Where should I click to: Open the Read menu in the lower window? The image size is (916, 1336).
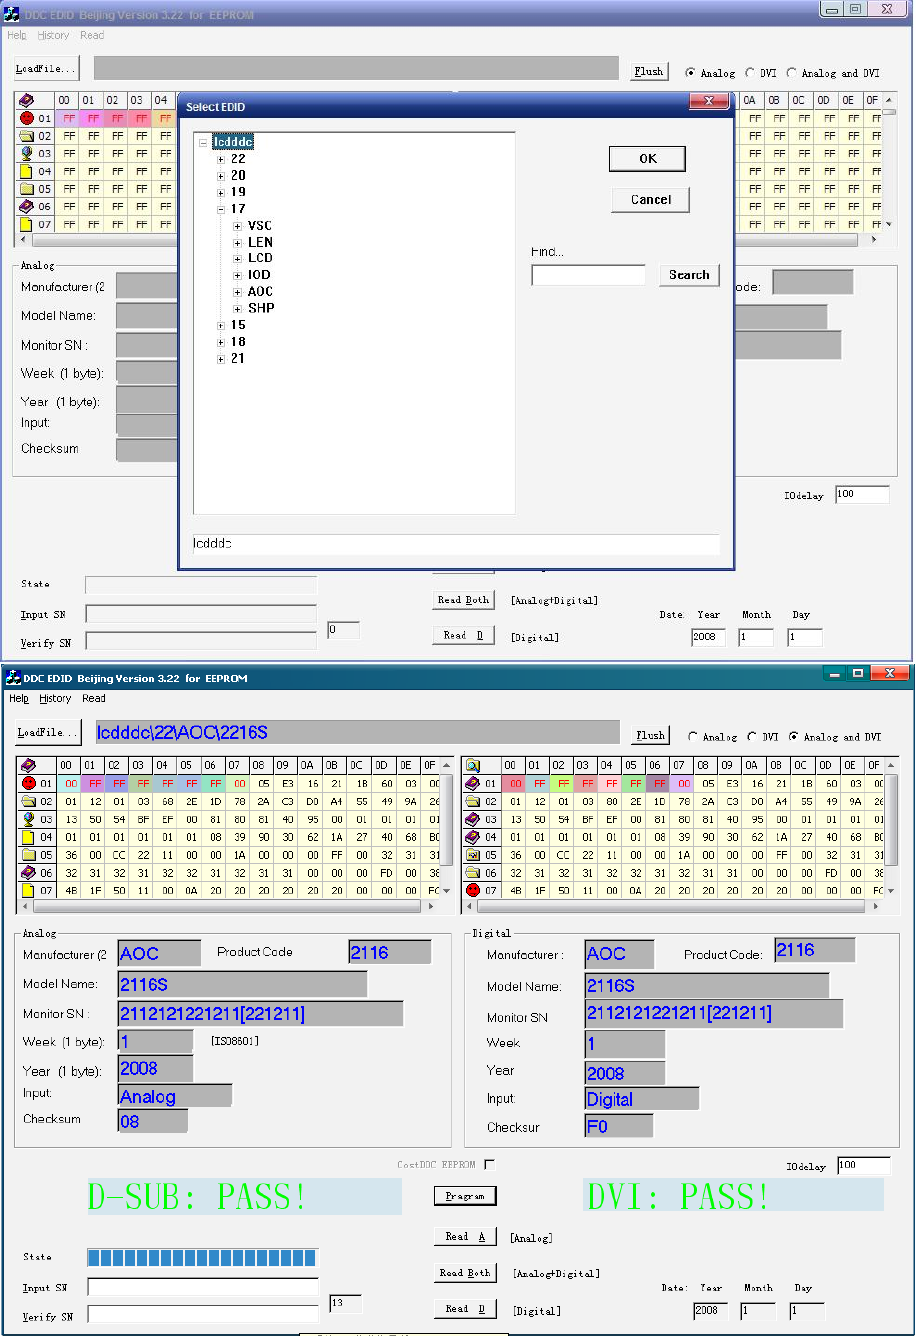[x=94, y=699]
